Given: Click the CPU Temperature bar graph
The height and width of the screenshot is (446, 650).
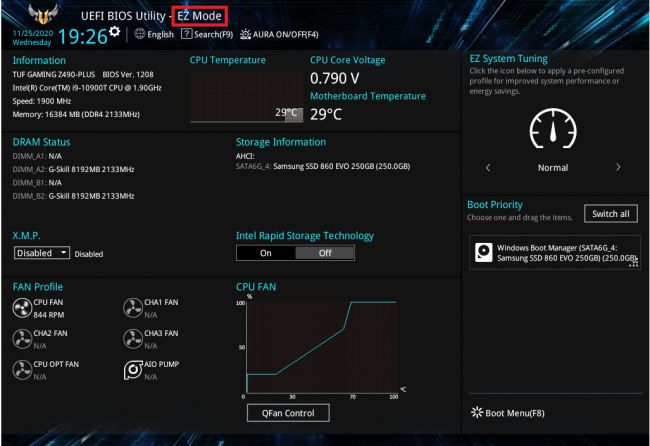Looking at the screenshot, I should (x=247, y=97).
